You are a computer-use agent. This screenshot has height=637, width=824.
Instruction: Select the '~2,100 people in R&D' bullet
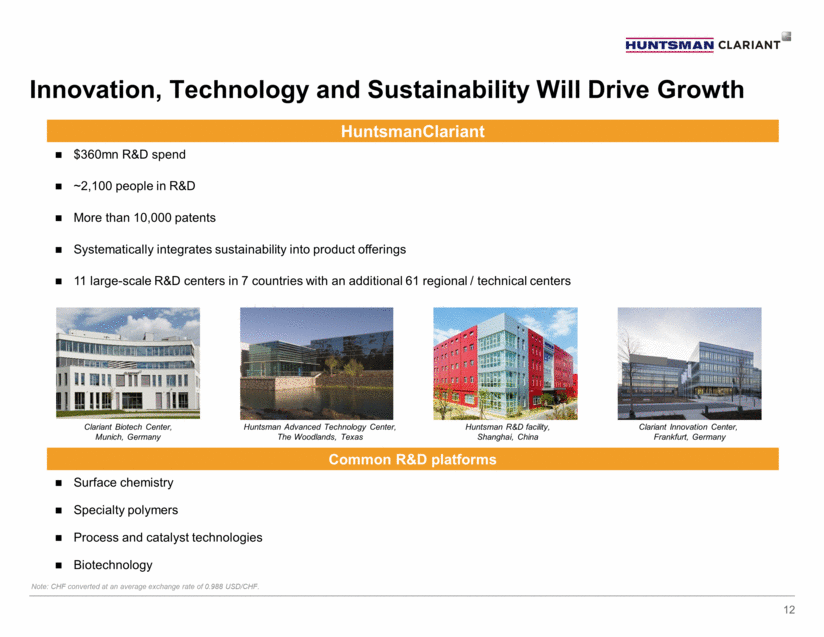point(134,186)
